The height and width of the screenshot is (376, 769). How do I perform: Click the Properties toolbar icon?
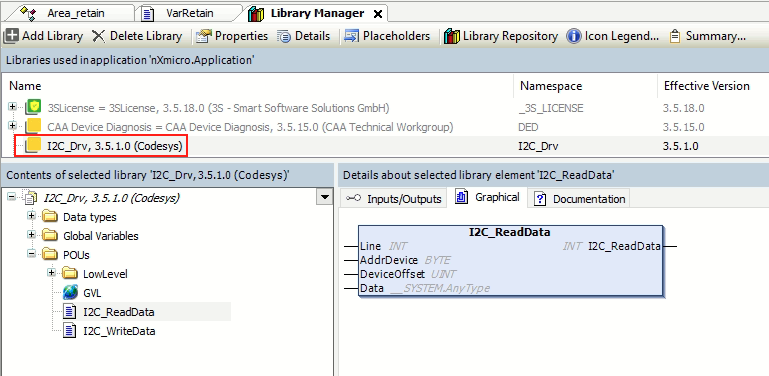203,36
